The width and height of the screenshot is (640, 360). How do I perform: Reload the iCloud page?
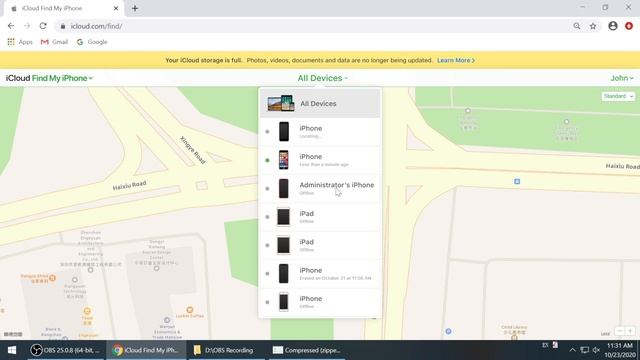(43, 26)
